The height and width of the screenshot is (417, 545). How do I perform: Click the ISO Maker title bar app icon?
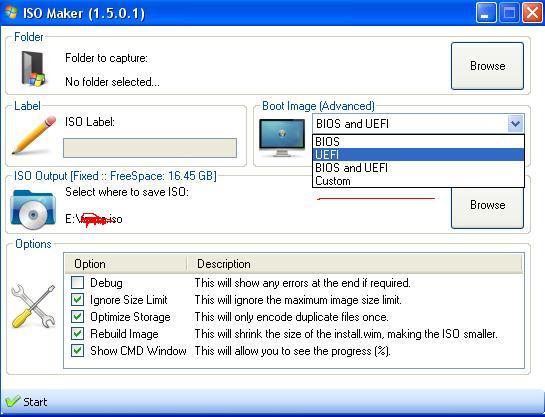tap(11, 13)
